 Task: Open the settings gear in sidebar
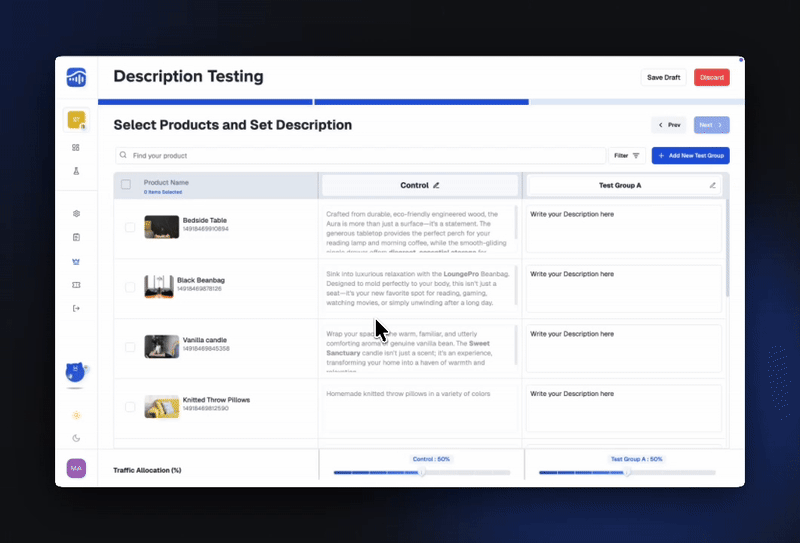[76, 213]
